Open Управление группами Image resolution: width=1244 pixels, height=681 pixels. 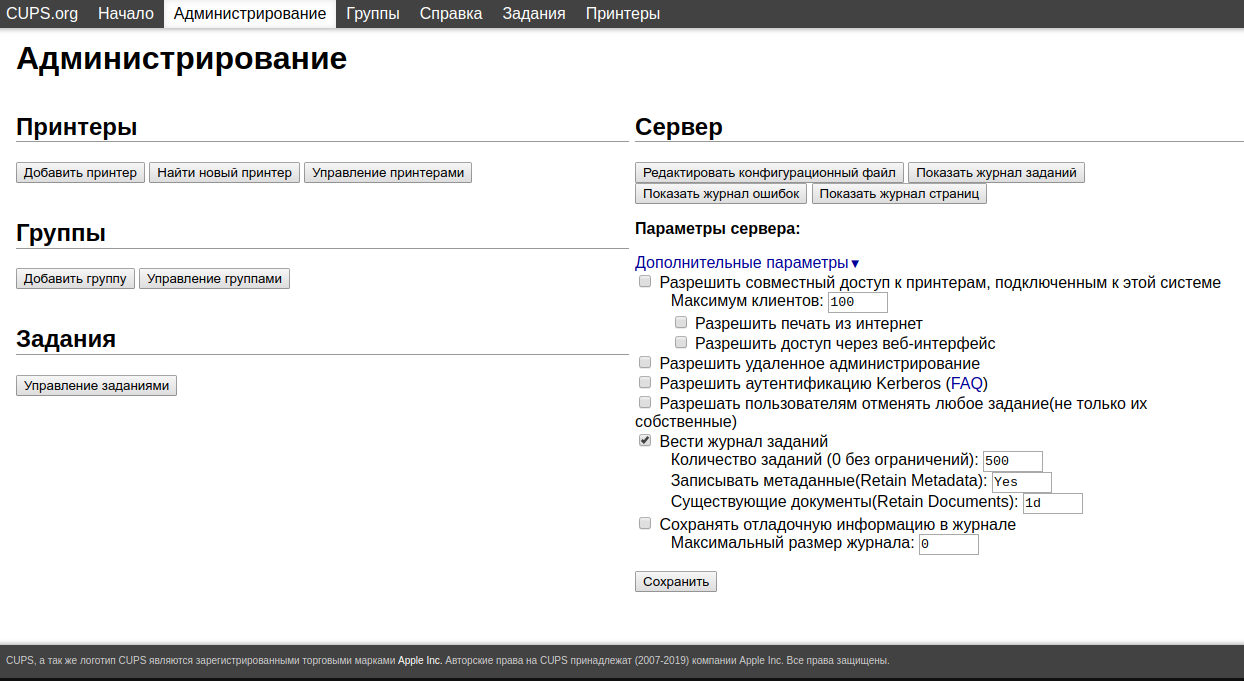pyautogui.click(x=215, y=279)
